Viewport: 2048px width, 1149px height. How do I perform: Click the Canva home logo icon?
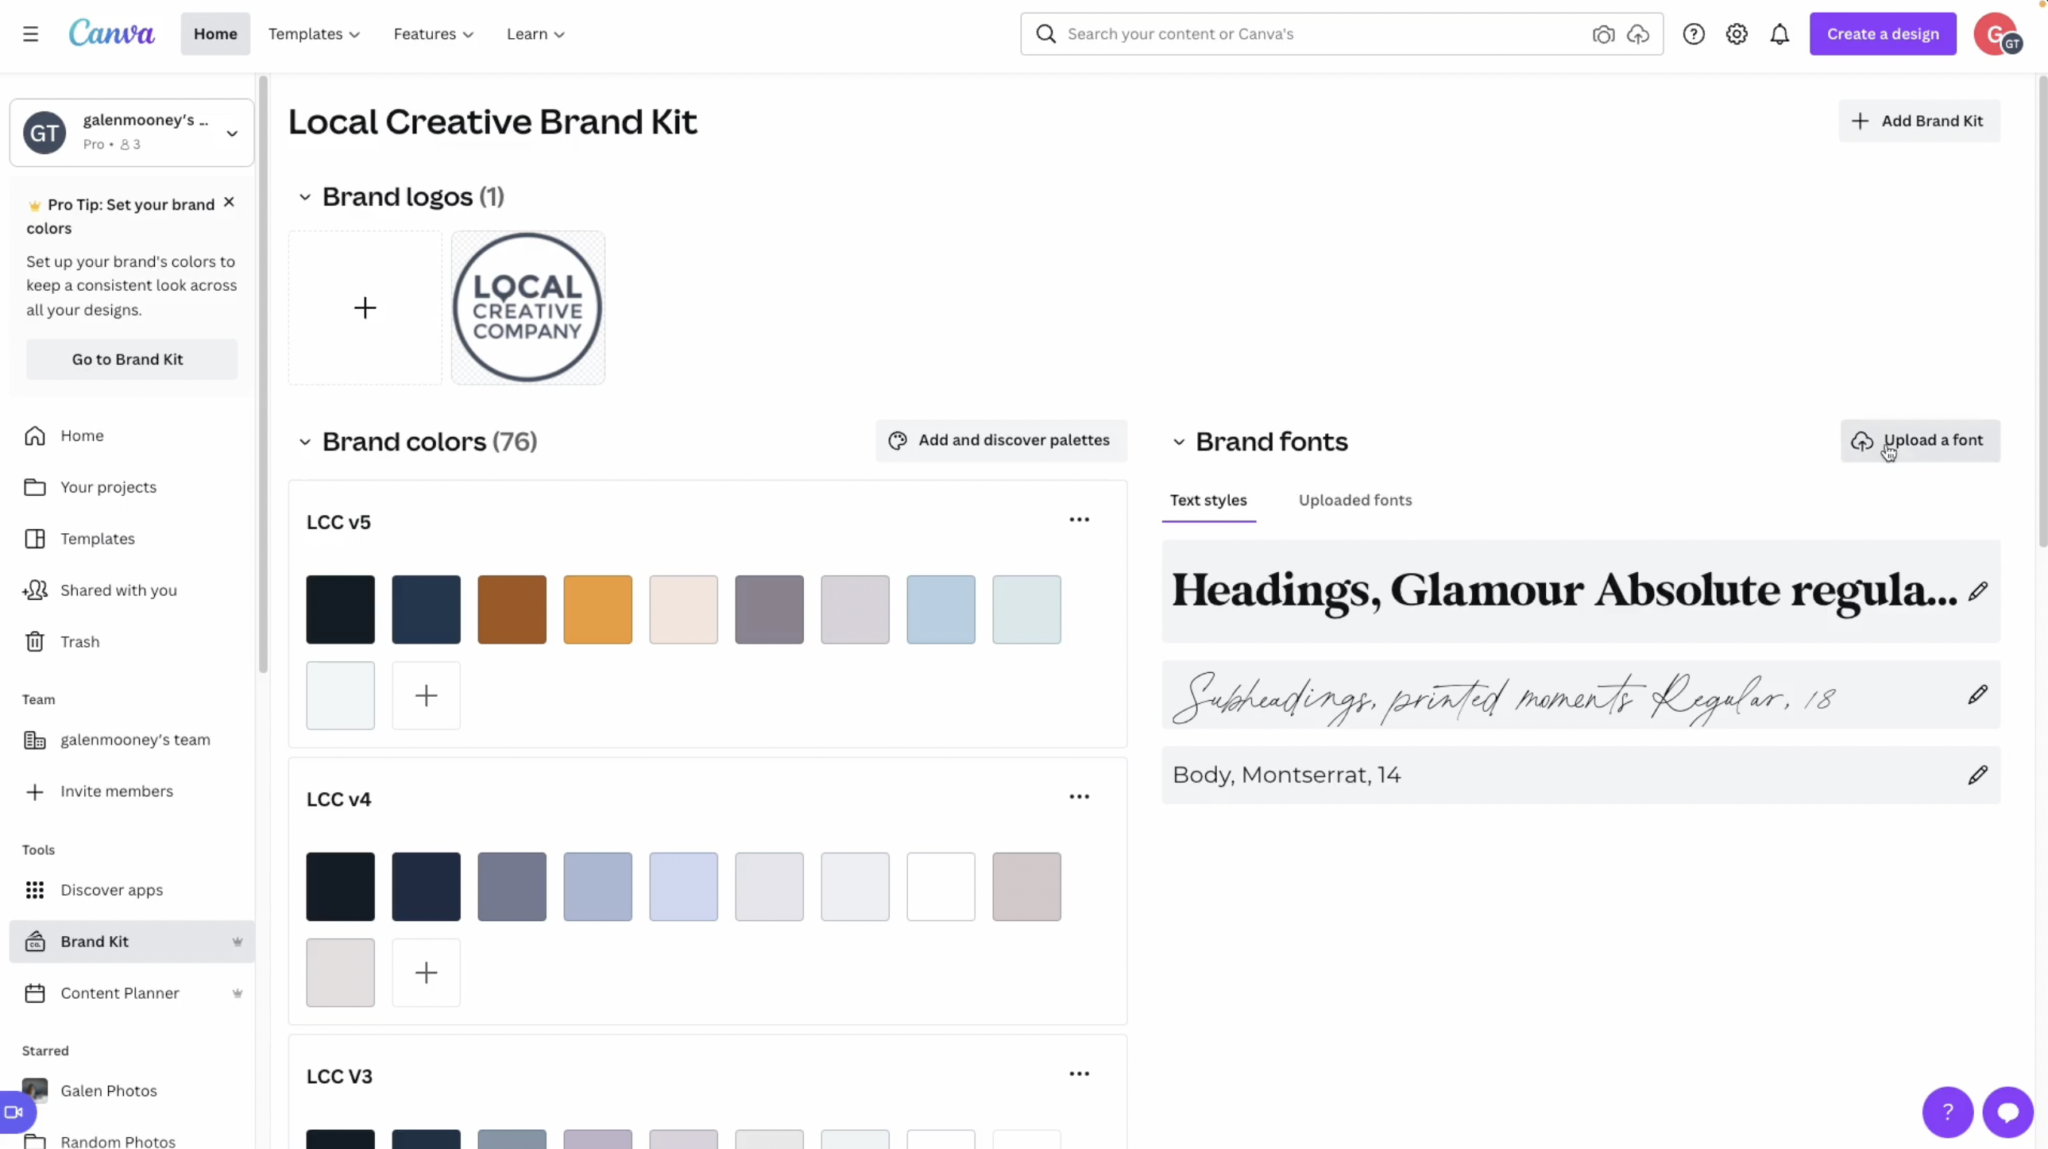(111, 32)
